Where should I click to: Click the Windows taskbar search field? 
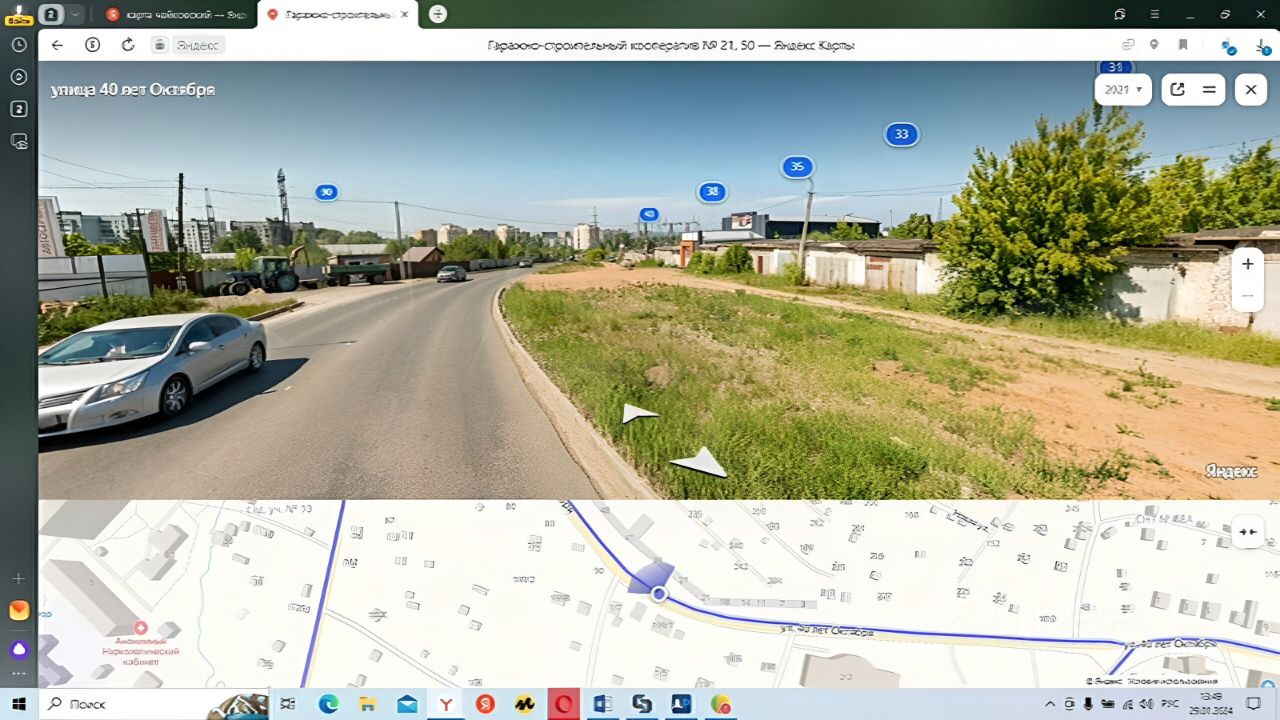[154, 704]
